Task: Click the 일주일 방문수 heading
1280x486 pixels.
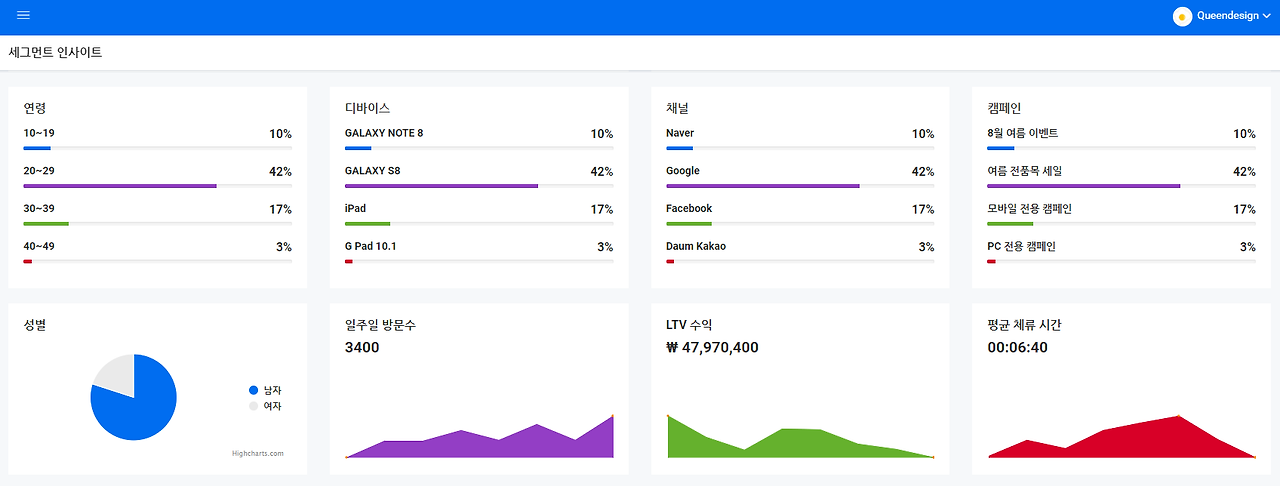Action: click(380, 325)
